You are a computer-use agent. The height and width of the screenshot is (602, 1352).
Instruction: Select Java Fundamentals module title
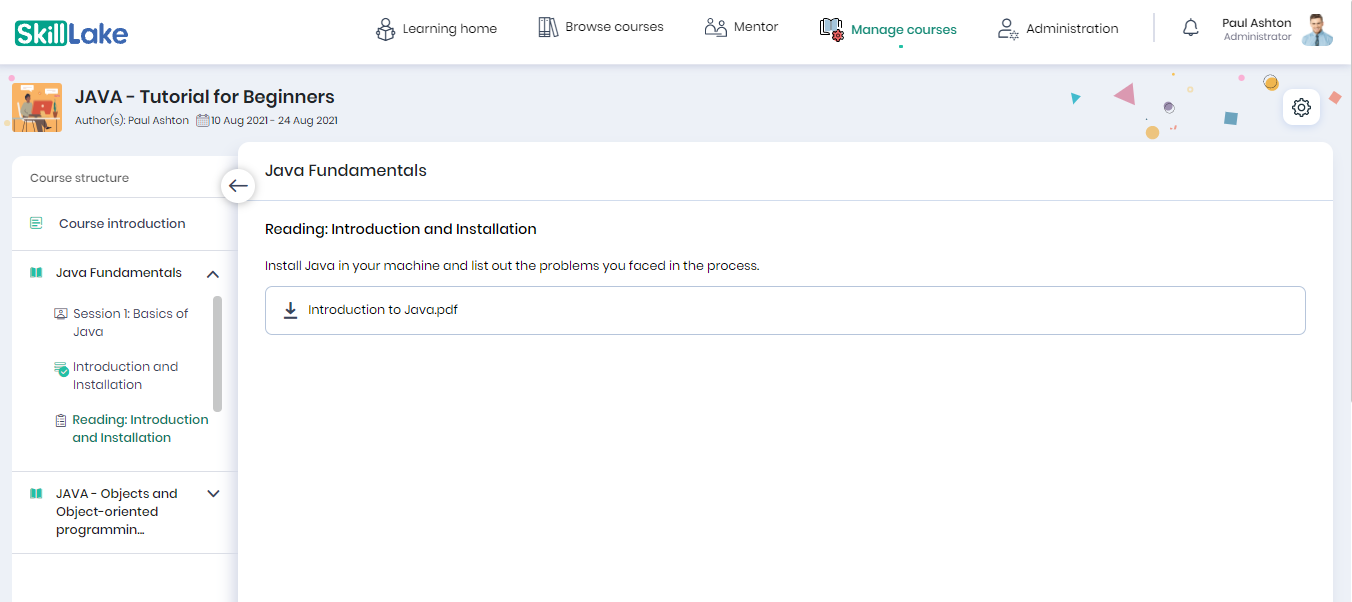click(x=119, y=273)
